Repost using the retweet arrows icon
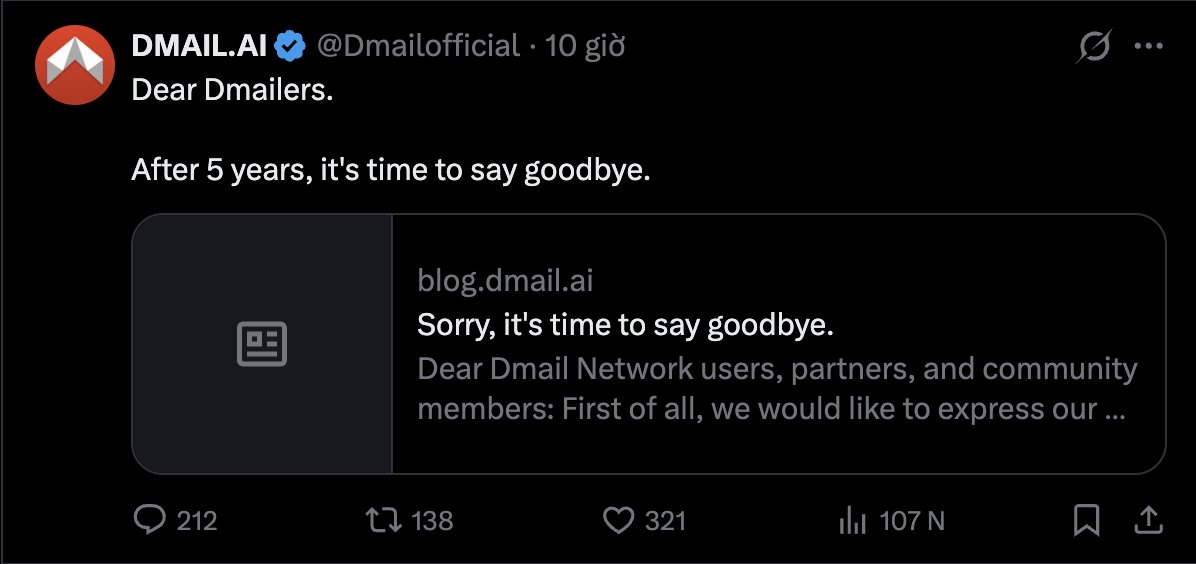Viewport: 1196px width, 564px height. 381,519
